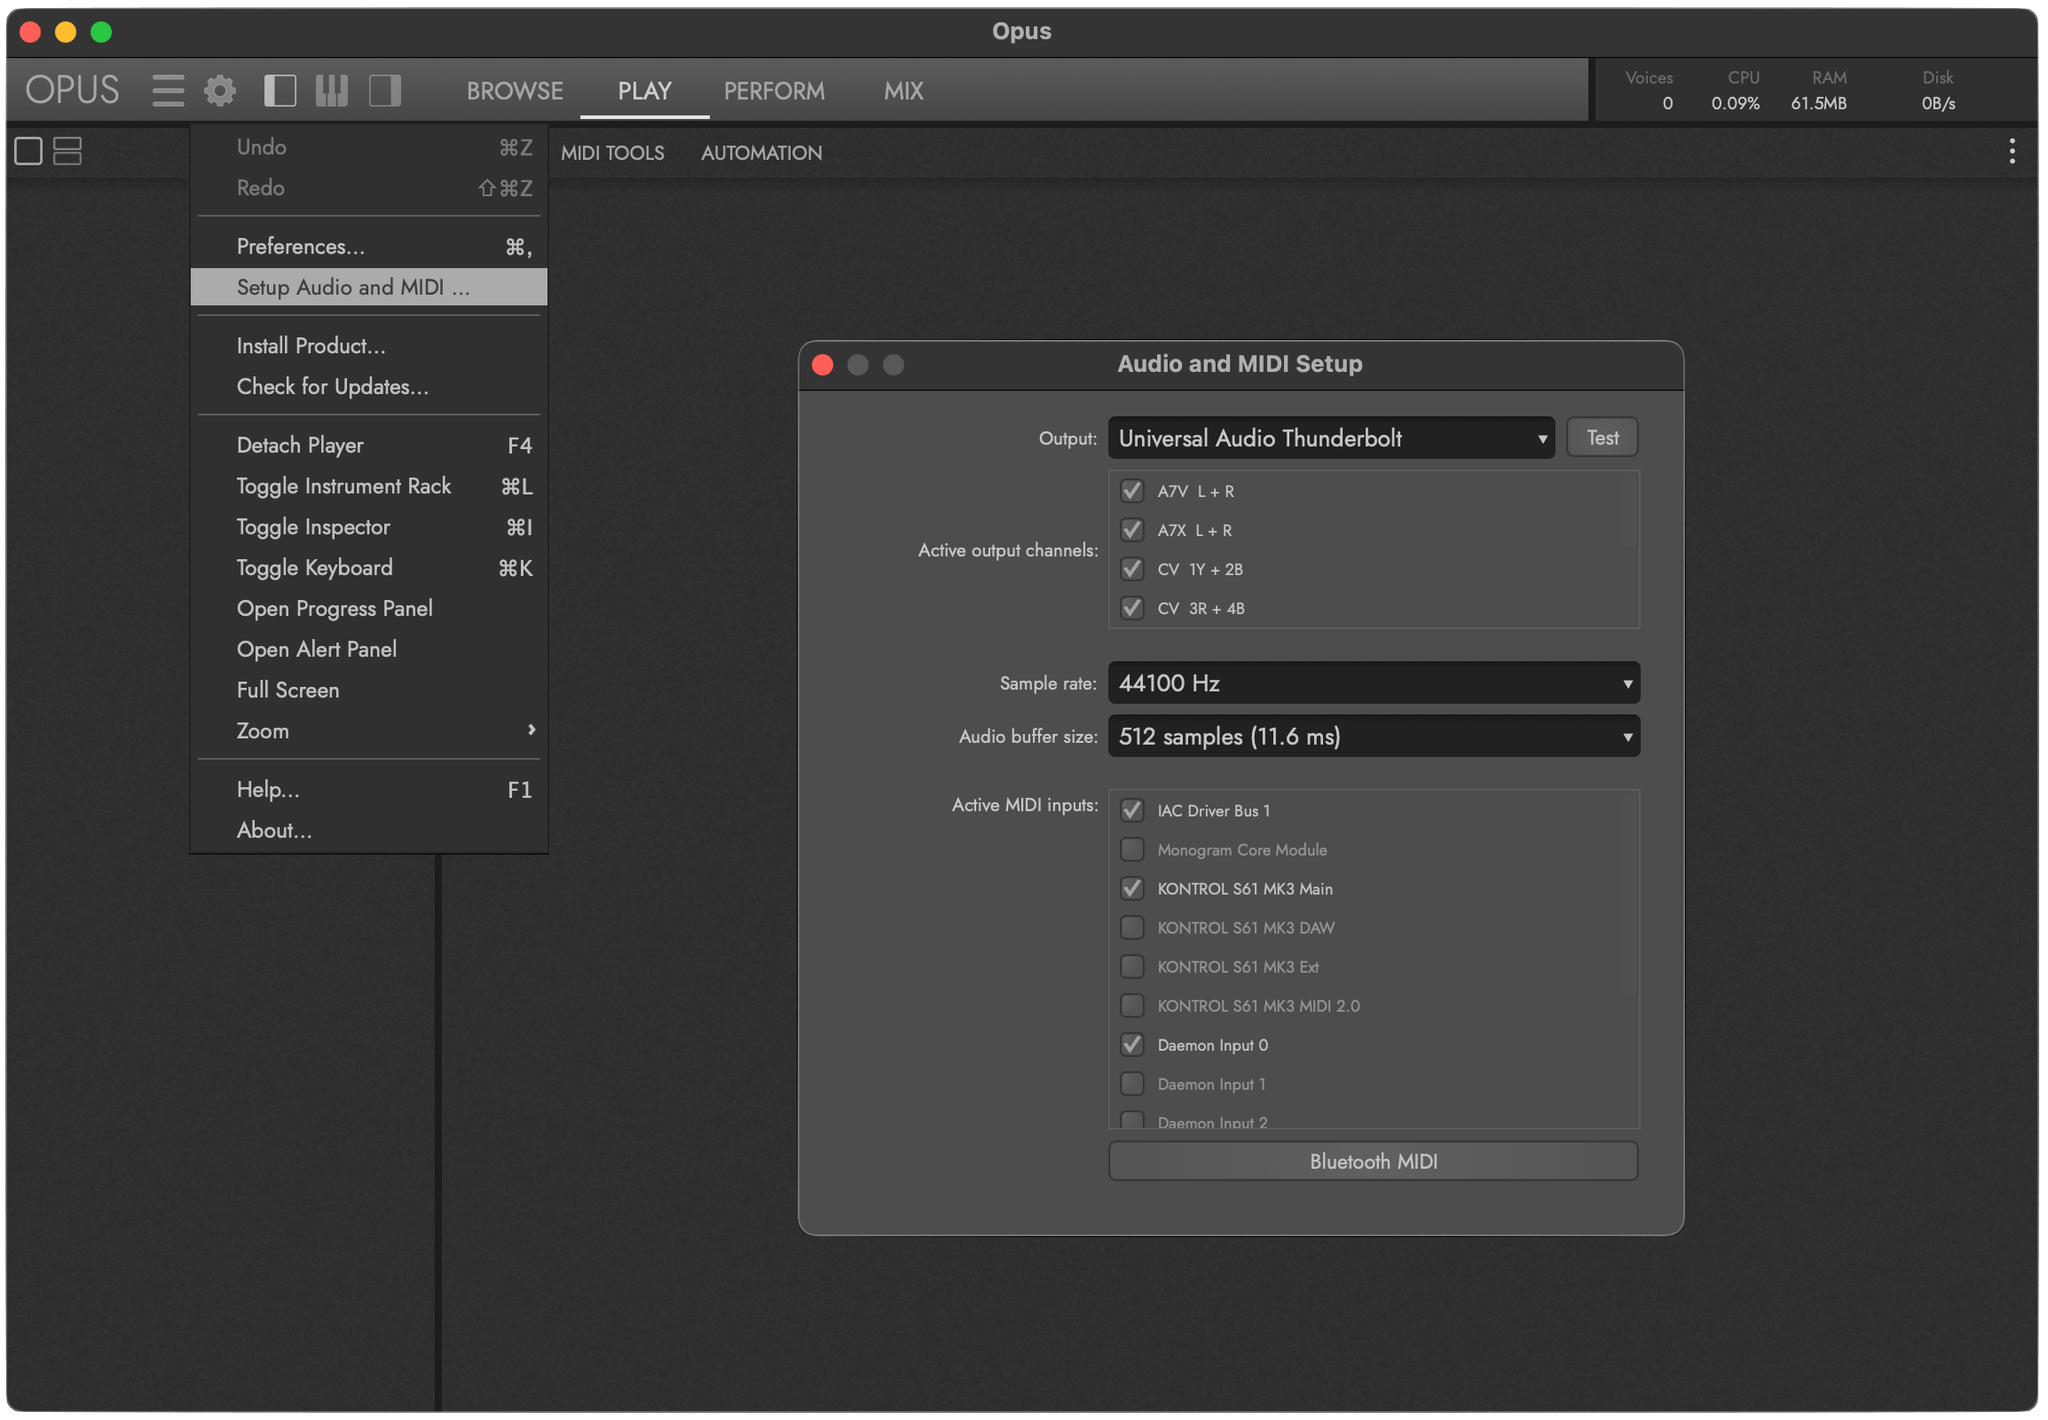Open the Output device dropdown

coord(1331,438)
